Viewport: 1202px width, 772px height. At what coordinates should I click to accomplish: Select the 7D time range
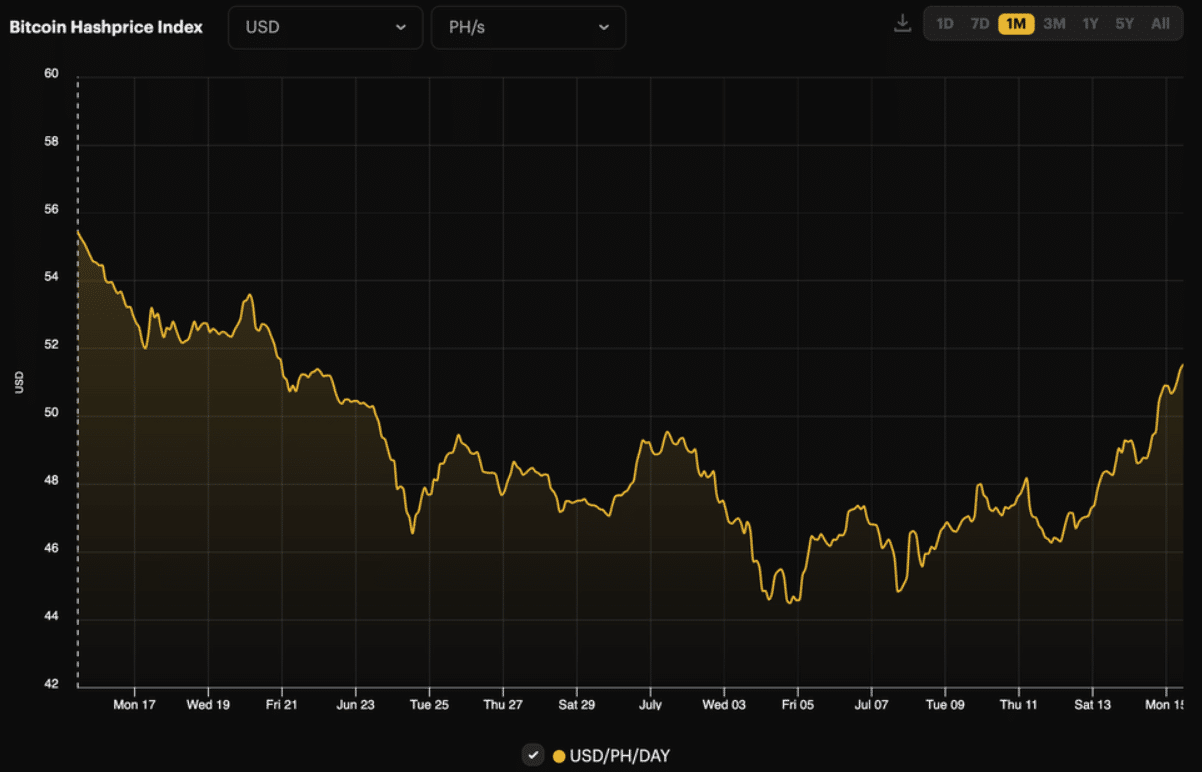click(980, 23)
